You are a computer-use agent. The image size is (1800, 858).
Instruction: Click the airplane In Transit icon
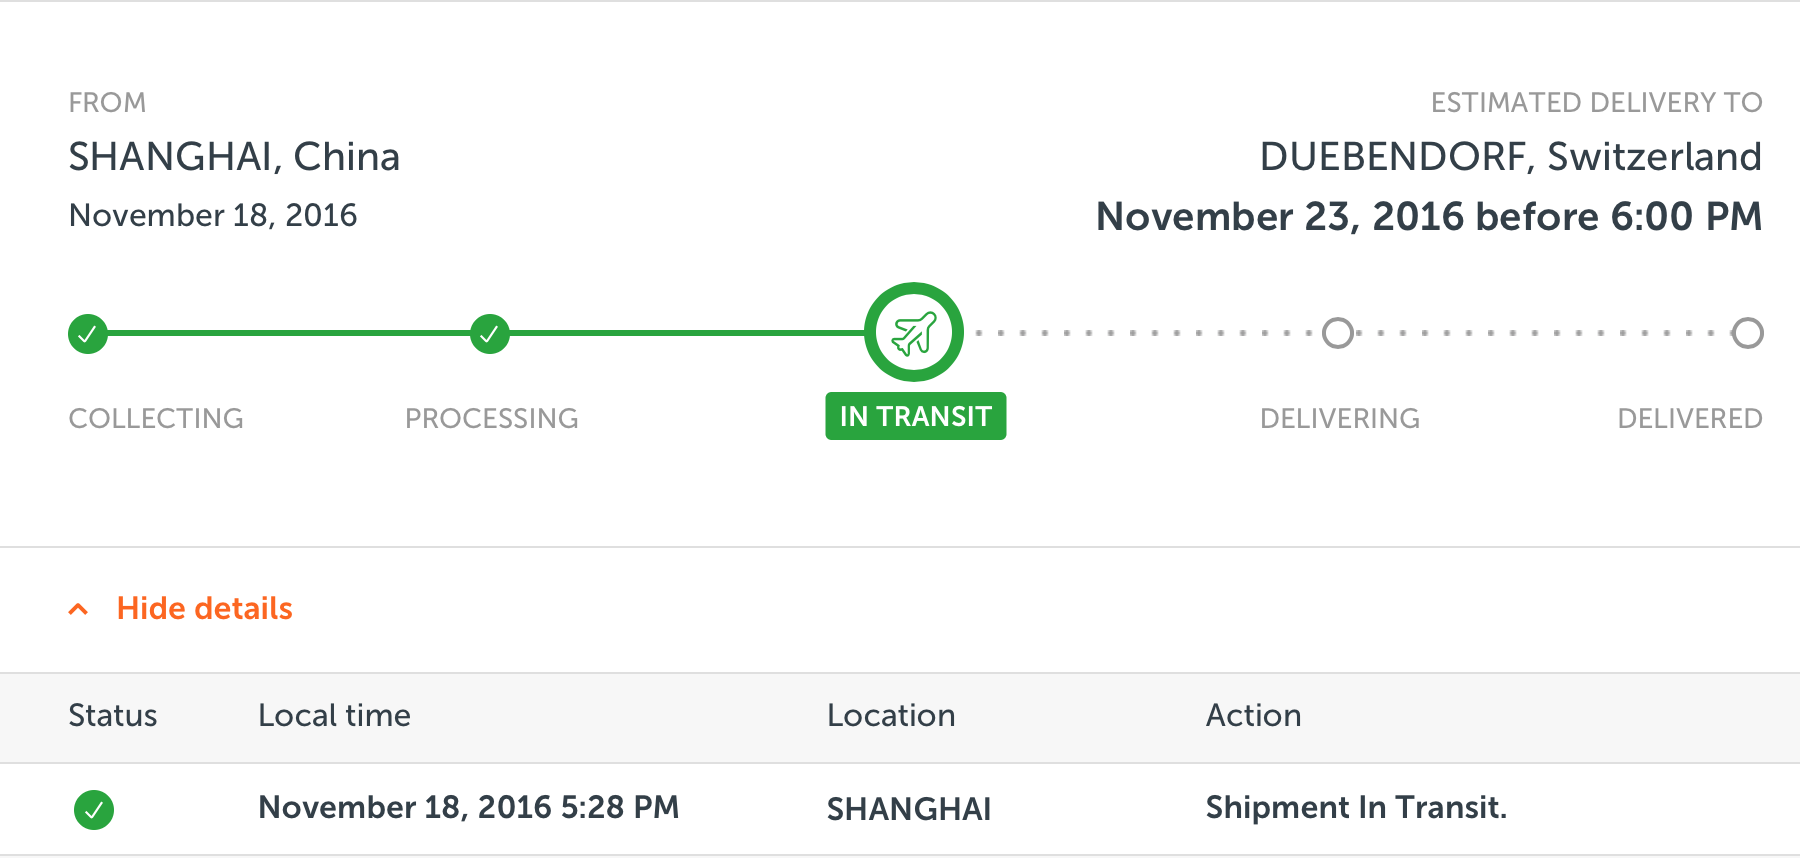[x=914, y=332]
